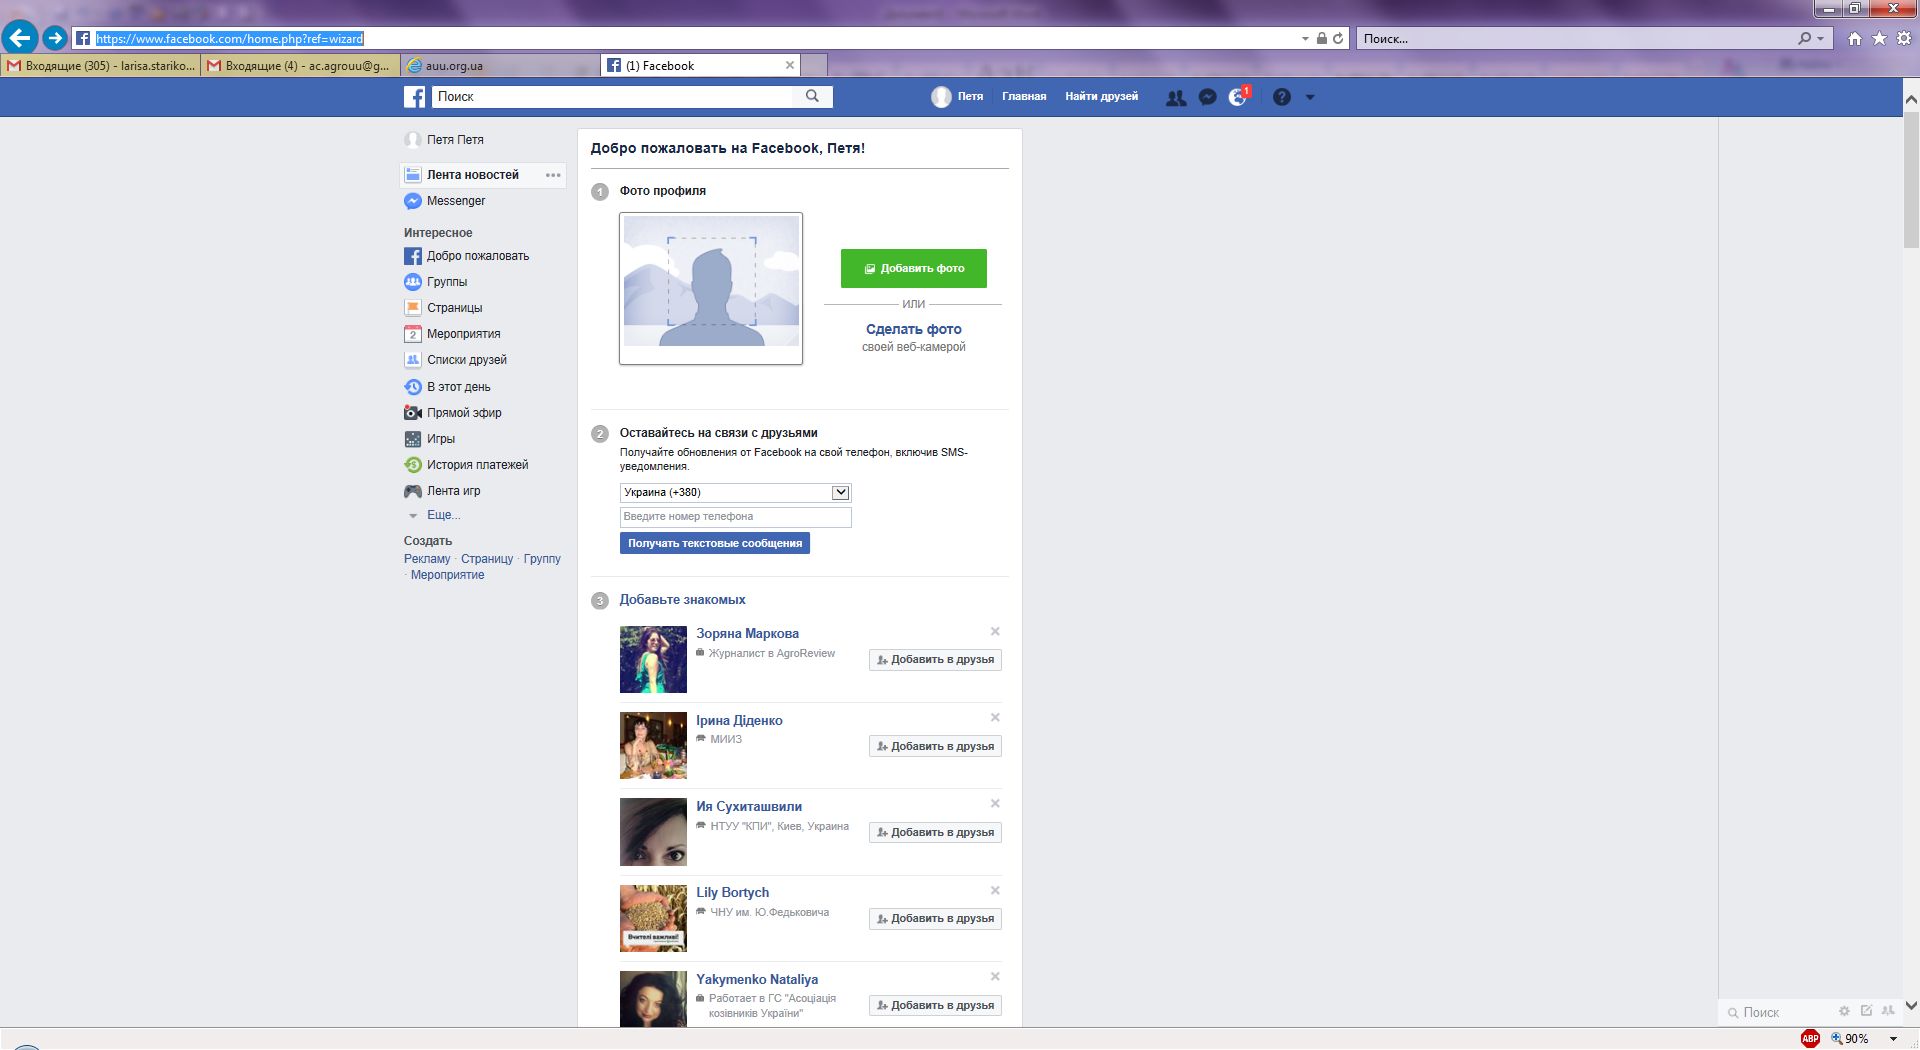Dismiss Ірина Діденко suggestion
Image resolution: width=1920 pixels, height=1050 pixels.
point(995,717)
